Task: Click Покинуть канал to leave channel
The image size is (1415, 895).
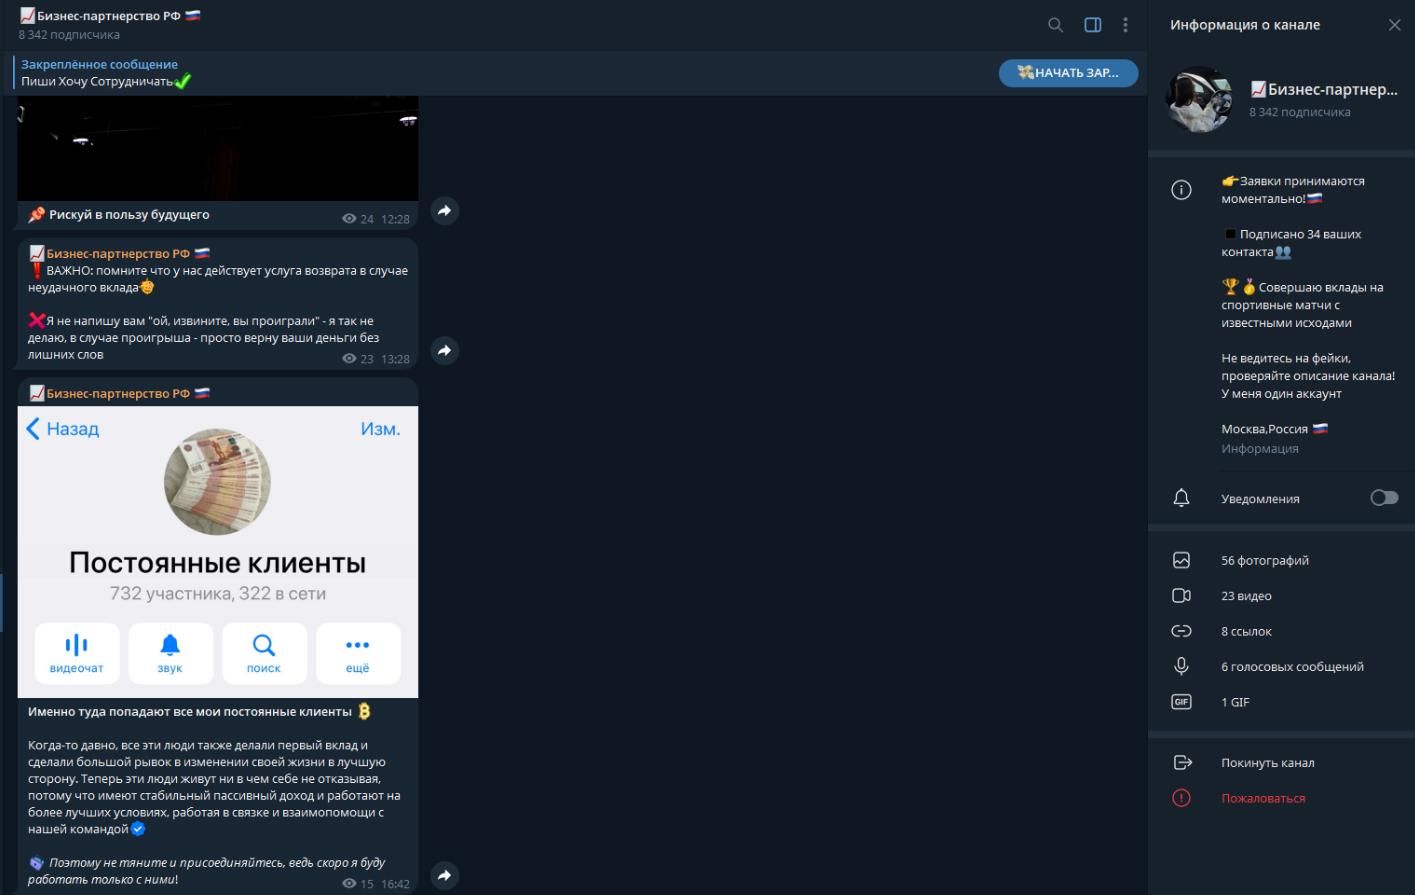Action: (x=1267, y=763)
